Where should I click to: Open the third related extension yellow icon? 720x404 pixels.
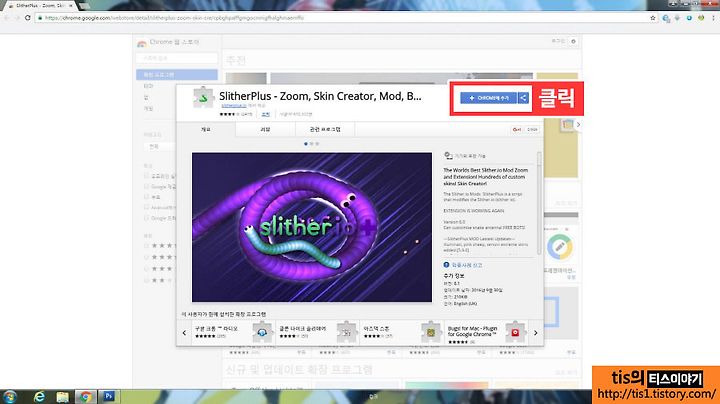431,332
